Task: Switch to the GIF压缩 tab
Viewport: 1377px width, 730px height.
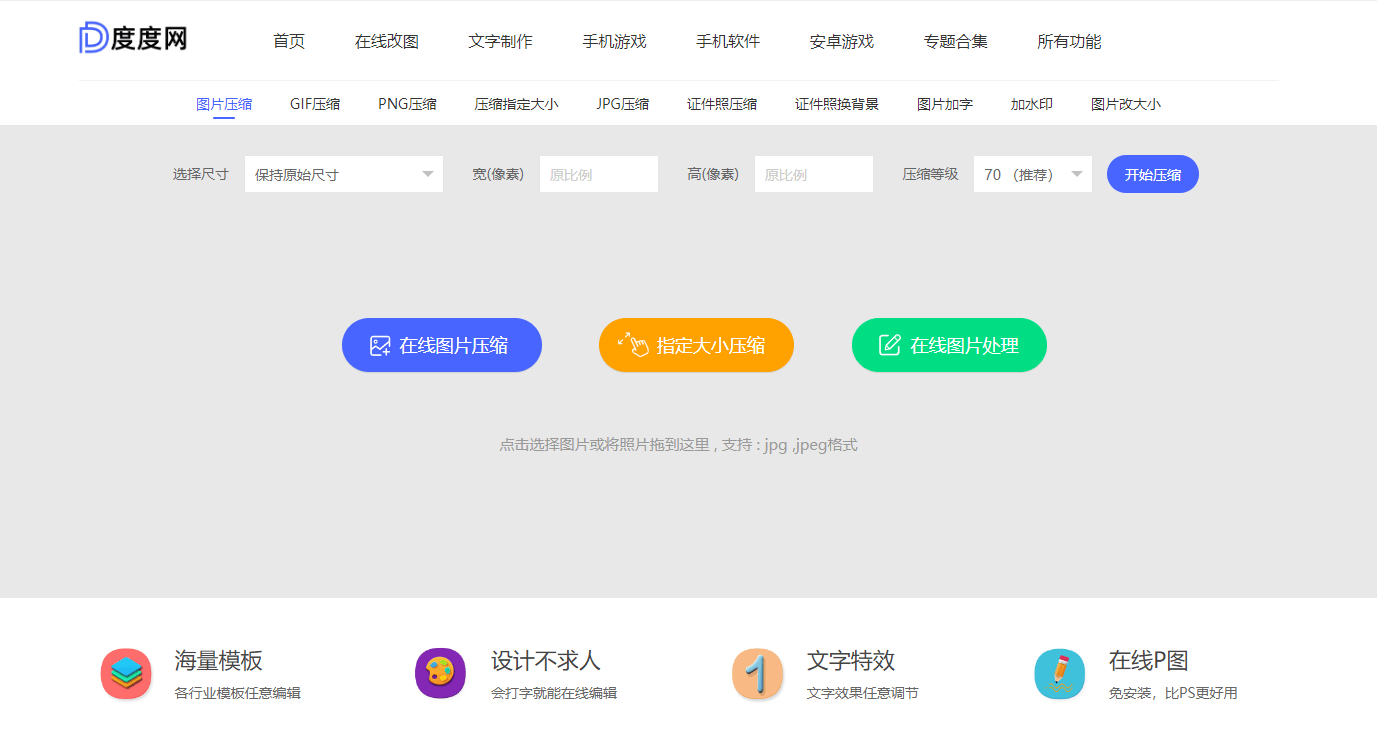Action: tap(314, 103)
